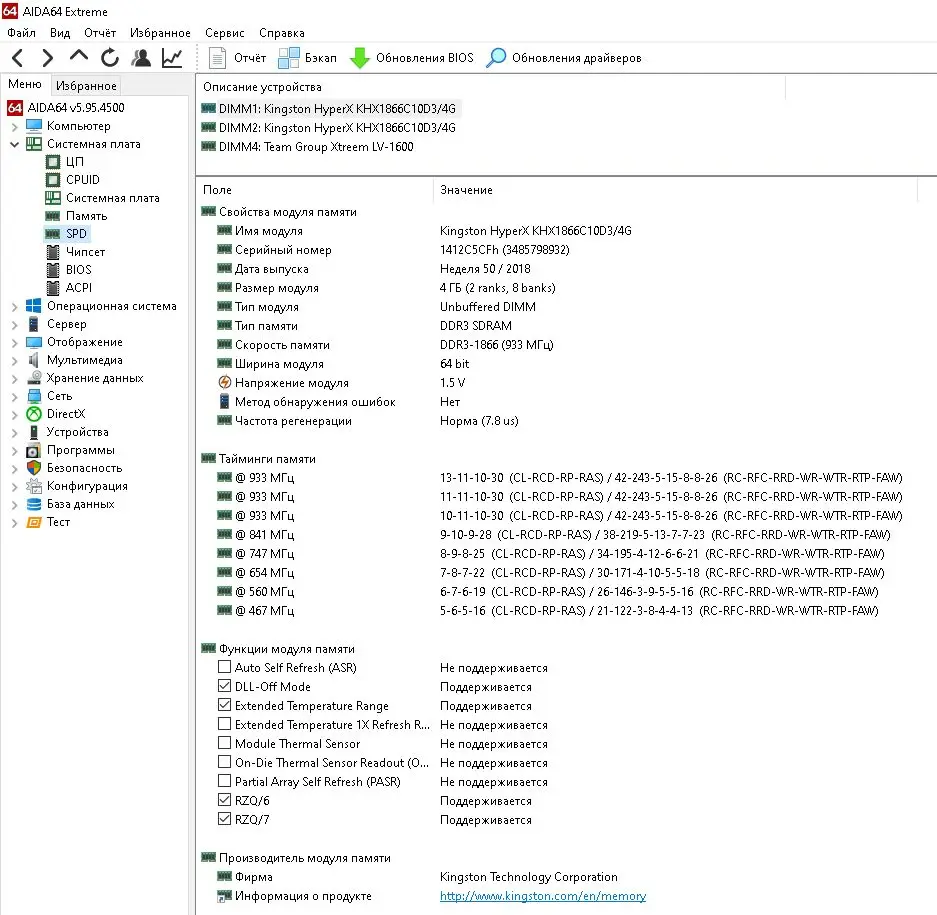Select the Серийный номер value 1412C5CFh
The width and height of the screenshot is (937, 915).
click(504, 250)
